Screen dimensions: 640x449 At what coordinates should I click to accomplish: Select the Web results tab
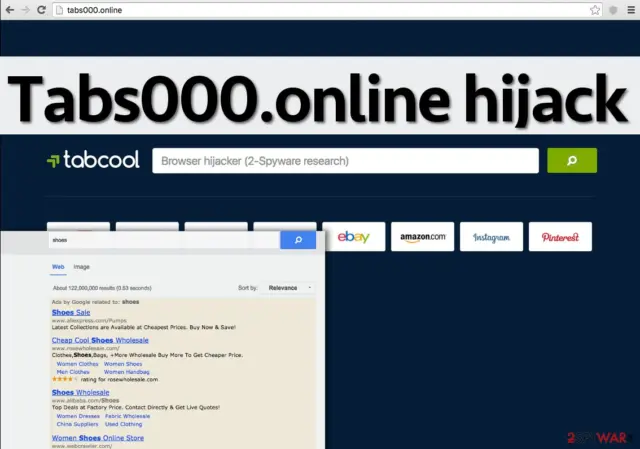point(58,267)
